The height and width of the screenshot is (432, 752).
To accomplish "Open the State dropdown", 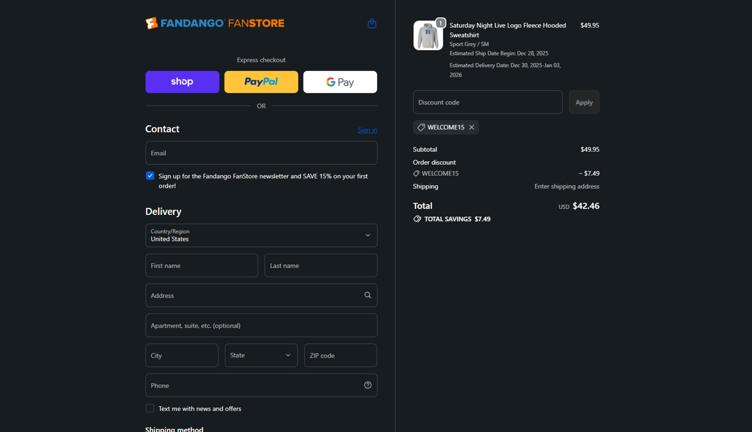I will coord(261,355).
